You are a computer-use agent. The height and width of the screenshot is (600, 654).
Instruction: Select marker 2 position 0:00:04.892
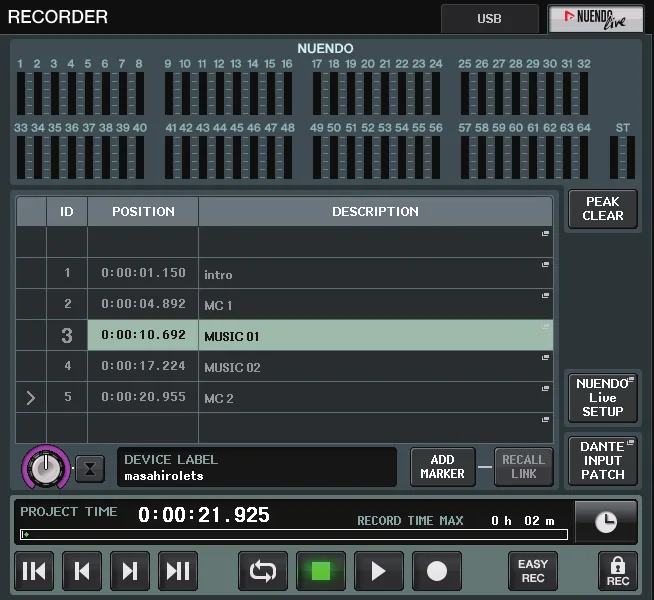[x=143, y=304]
